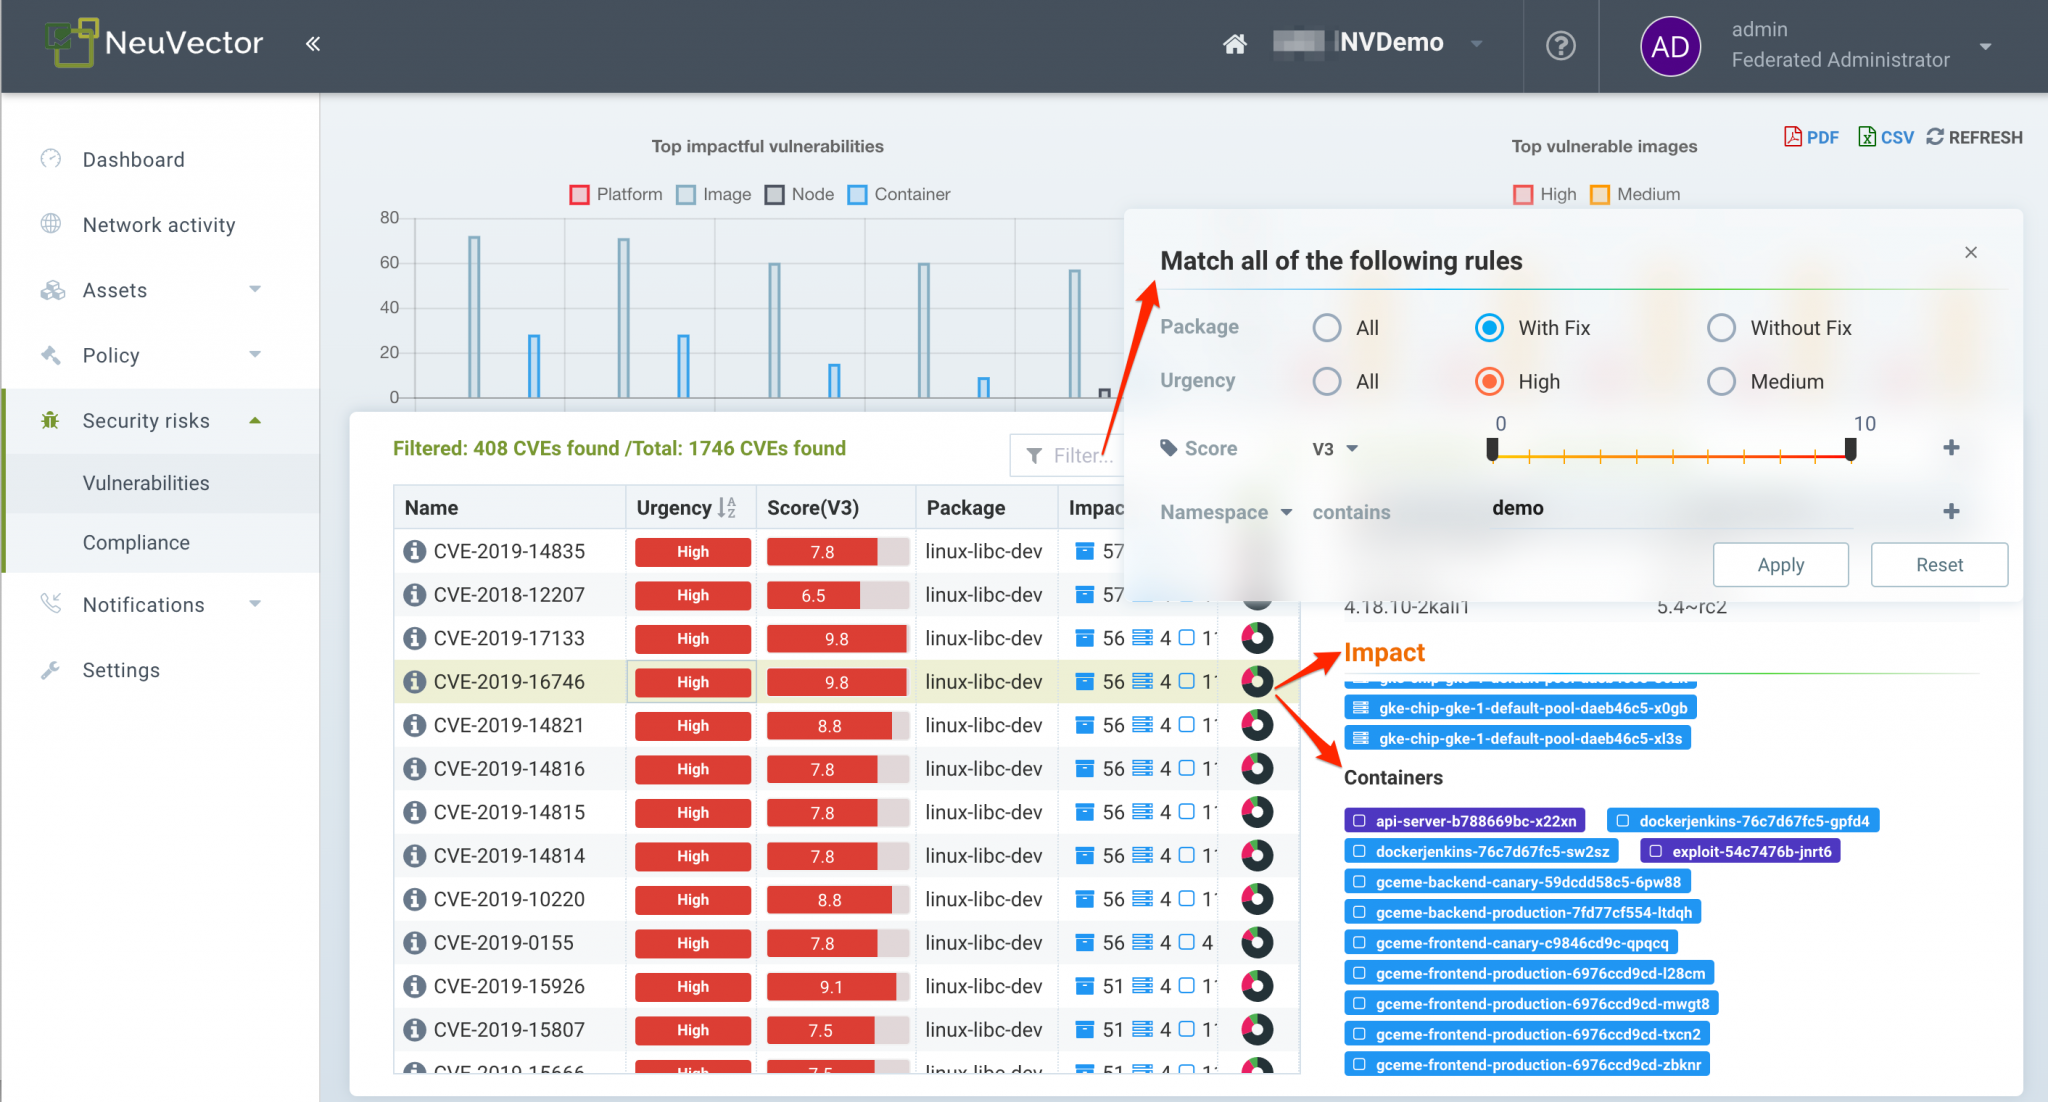Open the Dashboard from the sidebar
Viewport: 2048px width, 1102px height.
pyautogui.click(x=133, y=159)
